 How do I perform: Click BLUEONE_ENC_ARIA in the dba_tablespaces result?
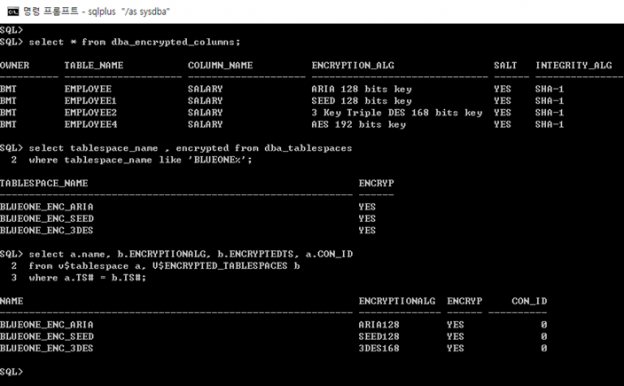click(47, 207)
